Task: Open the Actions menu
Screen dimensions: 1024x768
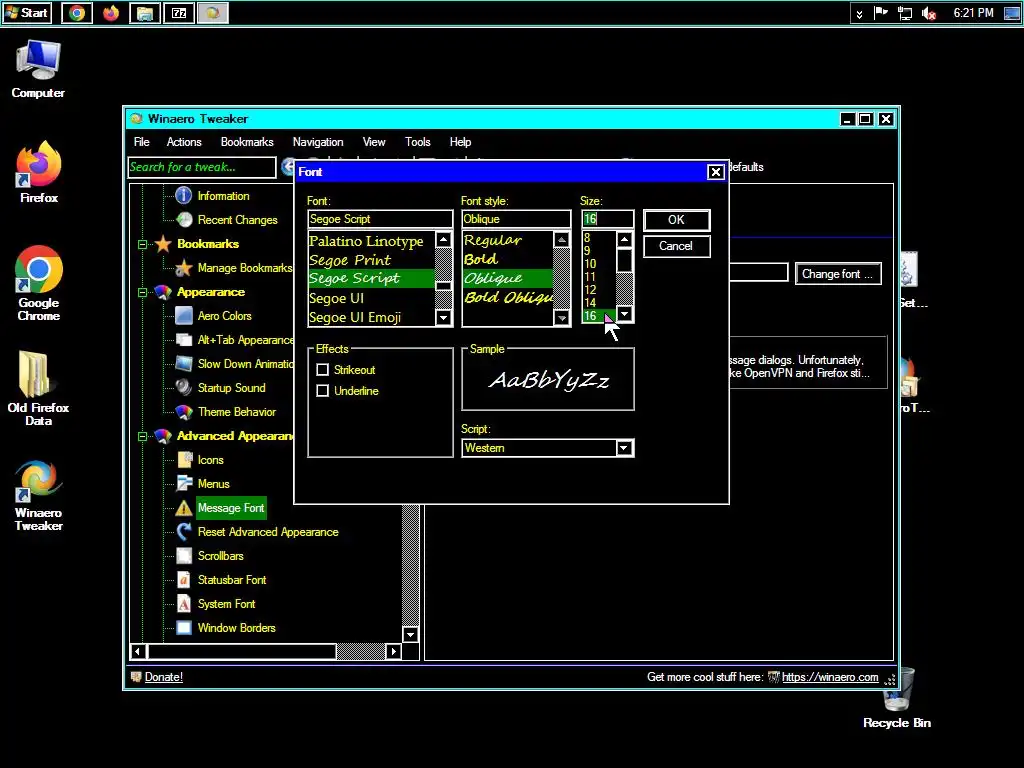Action: (x=184, y=142)
